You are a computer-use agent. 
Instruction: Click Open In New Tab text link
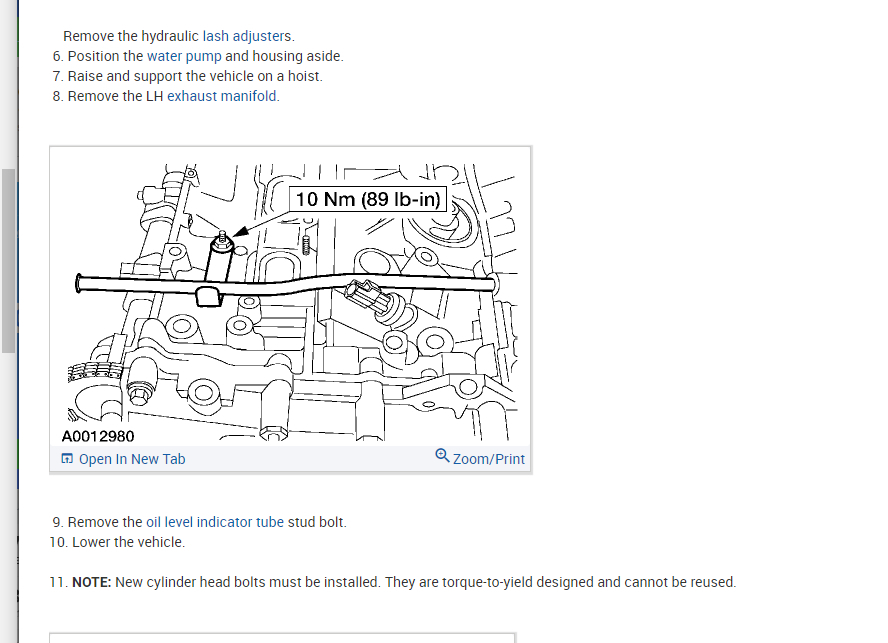click(x=132, y=459)
